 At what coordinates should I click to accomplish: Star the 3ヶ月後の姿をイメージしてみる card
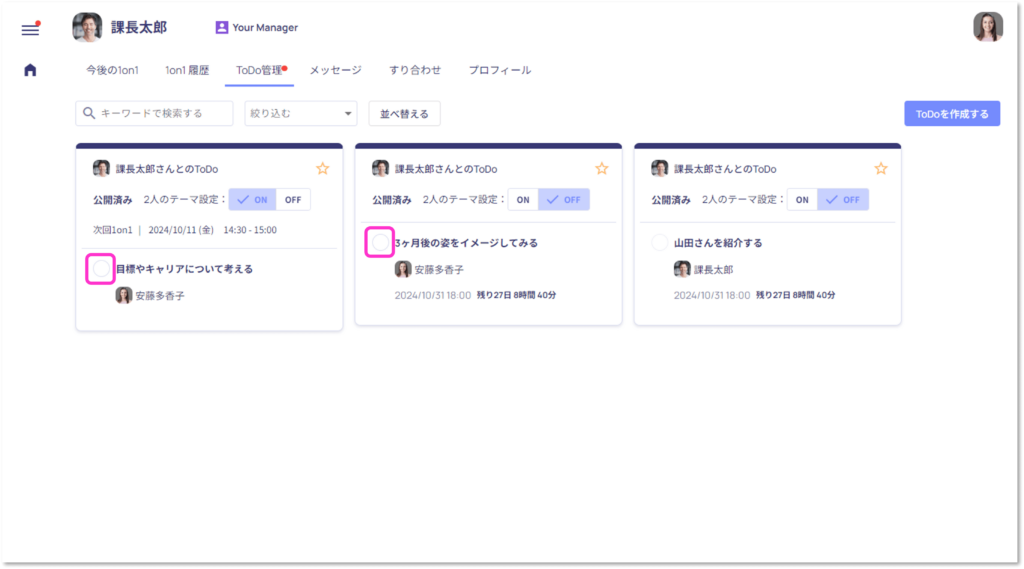tap(601, 169)
